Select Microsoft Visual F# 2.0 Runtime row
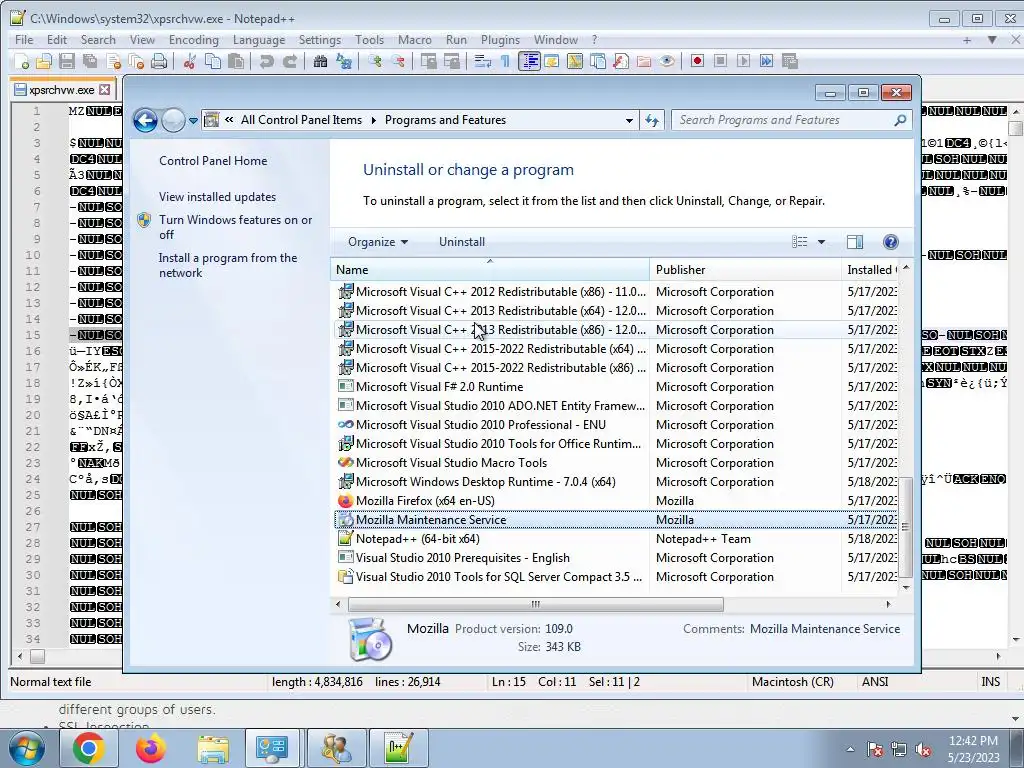This screenshot has width=1024, height=768. 616,387
